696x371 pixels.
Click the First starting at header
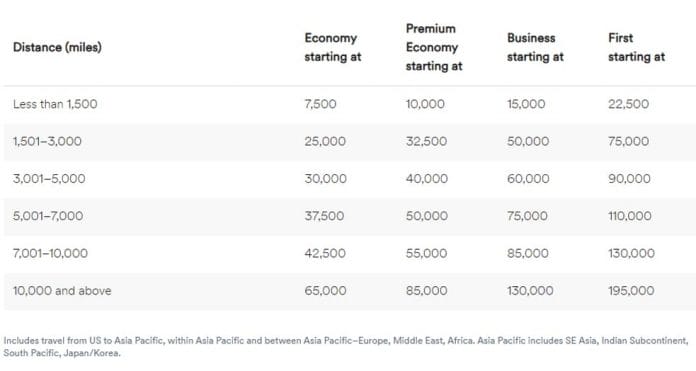[637, 47]
